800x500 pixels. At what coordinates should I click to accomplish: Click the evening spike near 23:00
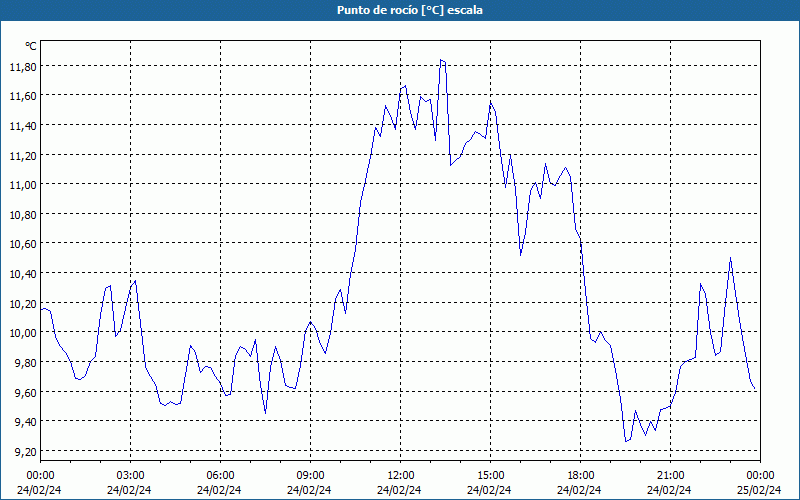pos(731,258)
